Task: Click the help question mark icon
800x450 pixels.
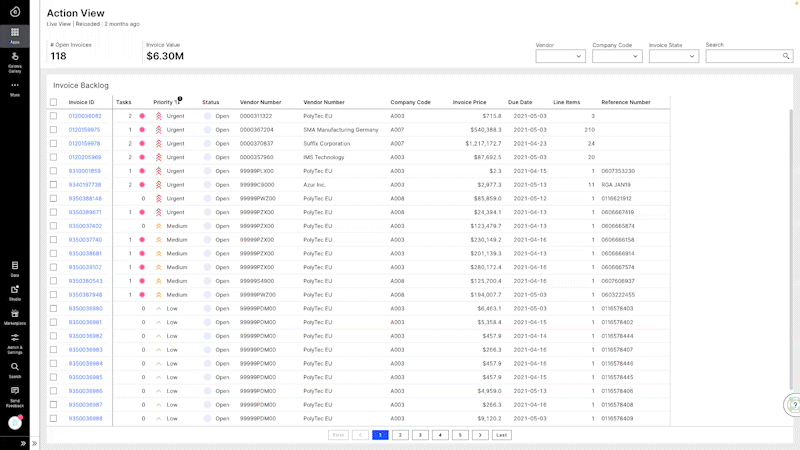Action: pos(793,405)
